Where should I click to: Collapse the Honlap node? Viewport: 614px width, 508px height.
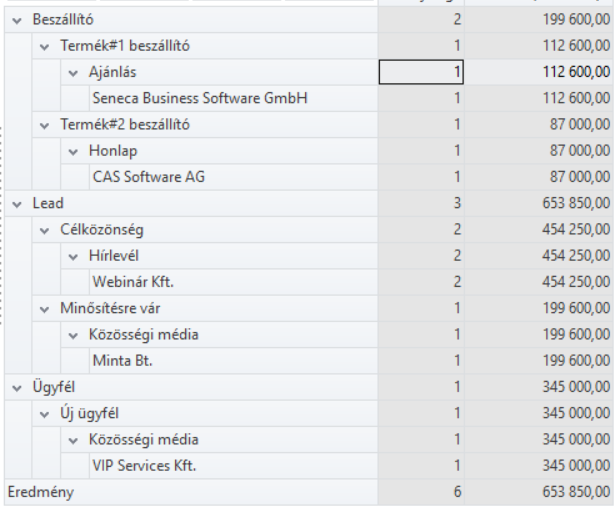pyautogui.click(x=73, y=151)
